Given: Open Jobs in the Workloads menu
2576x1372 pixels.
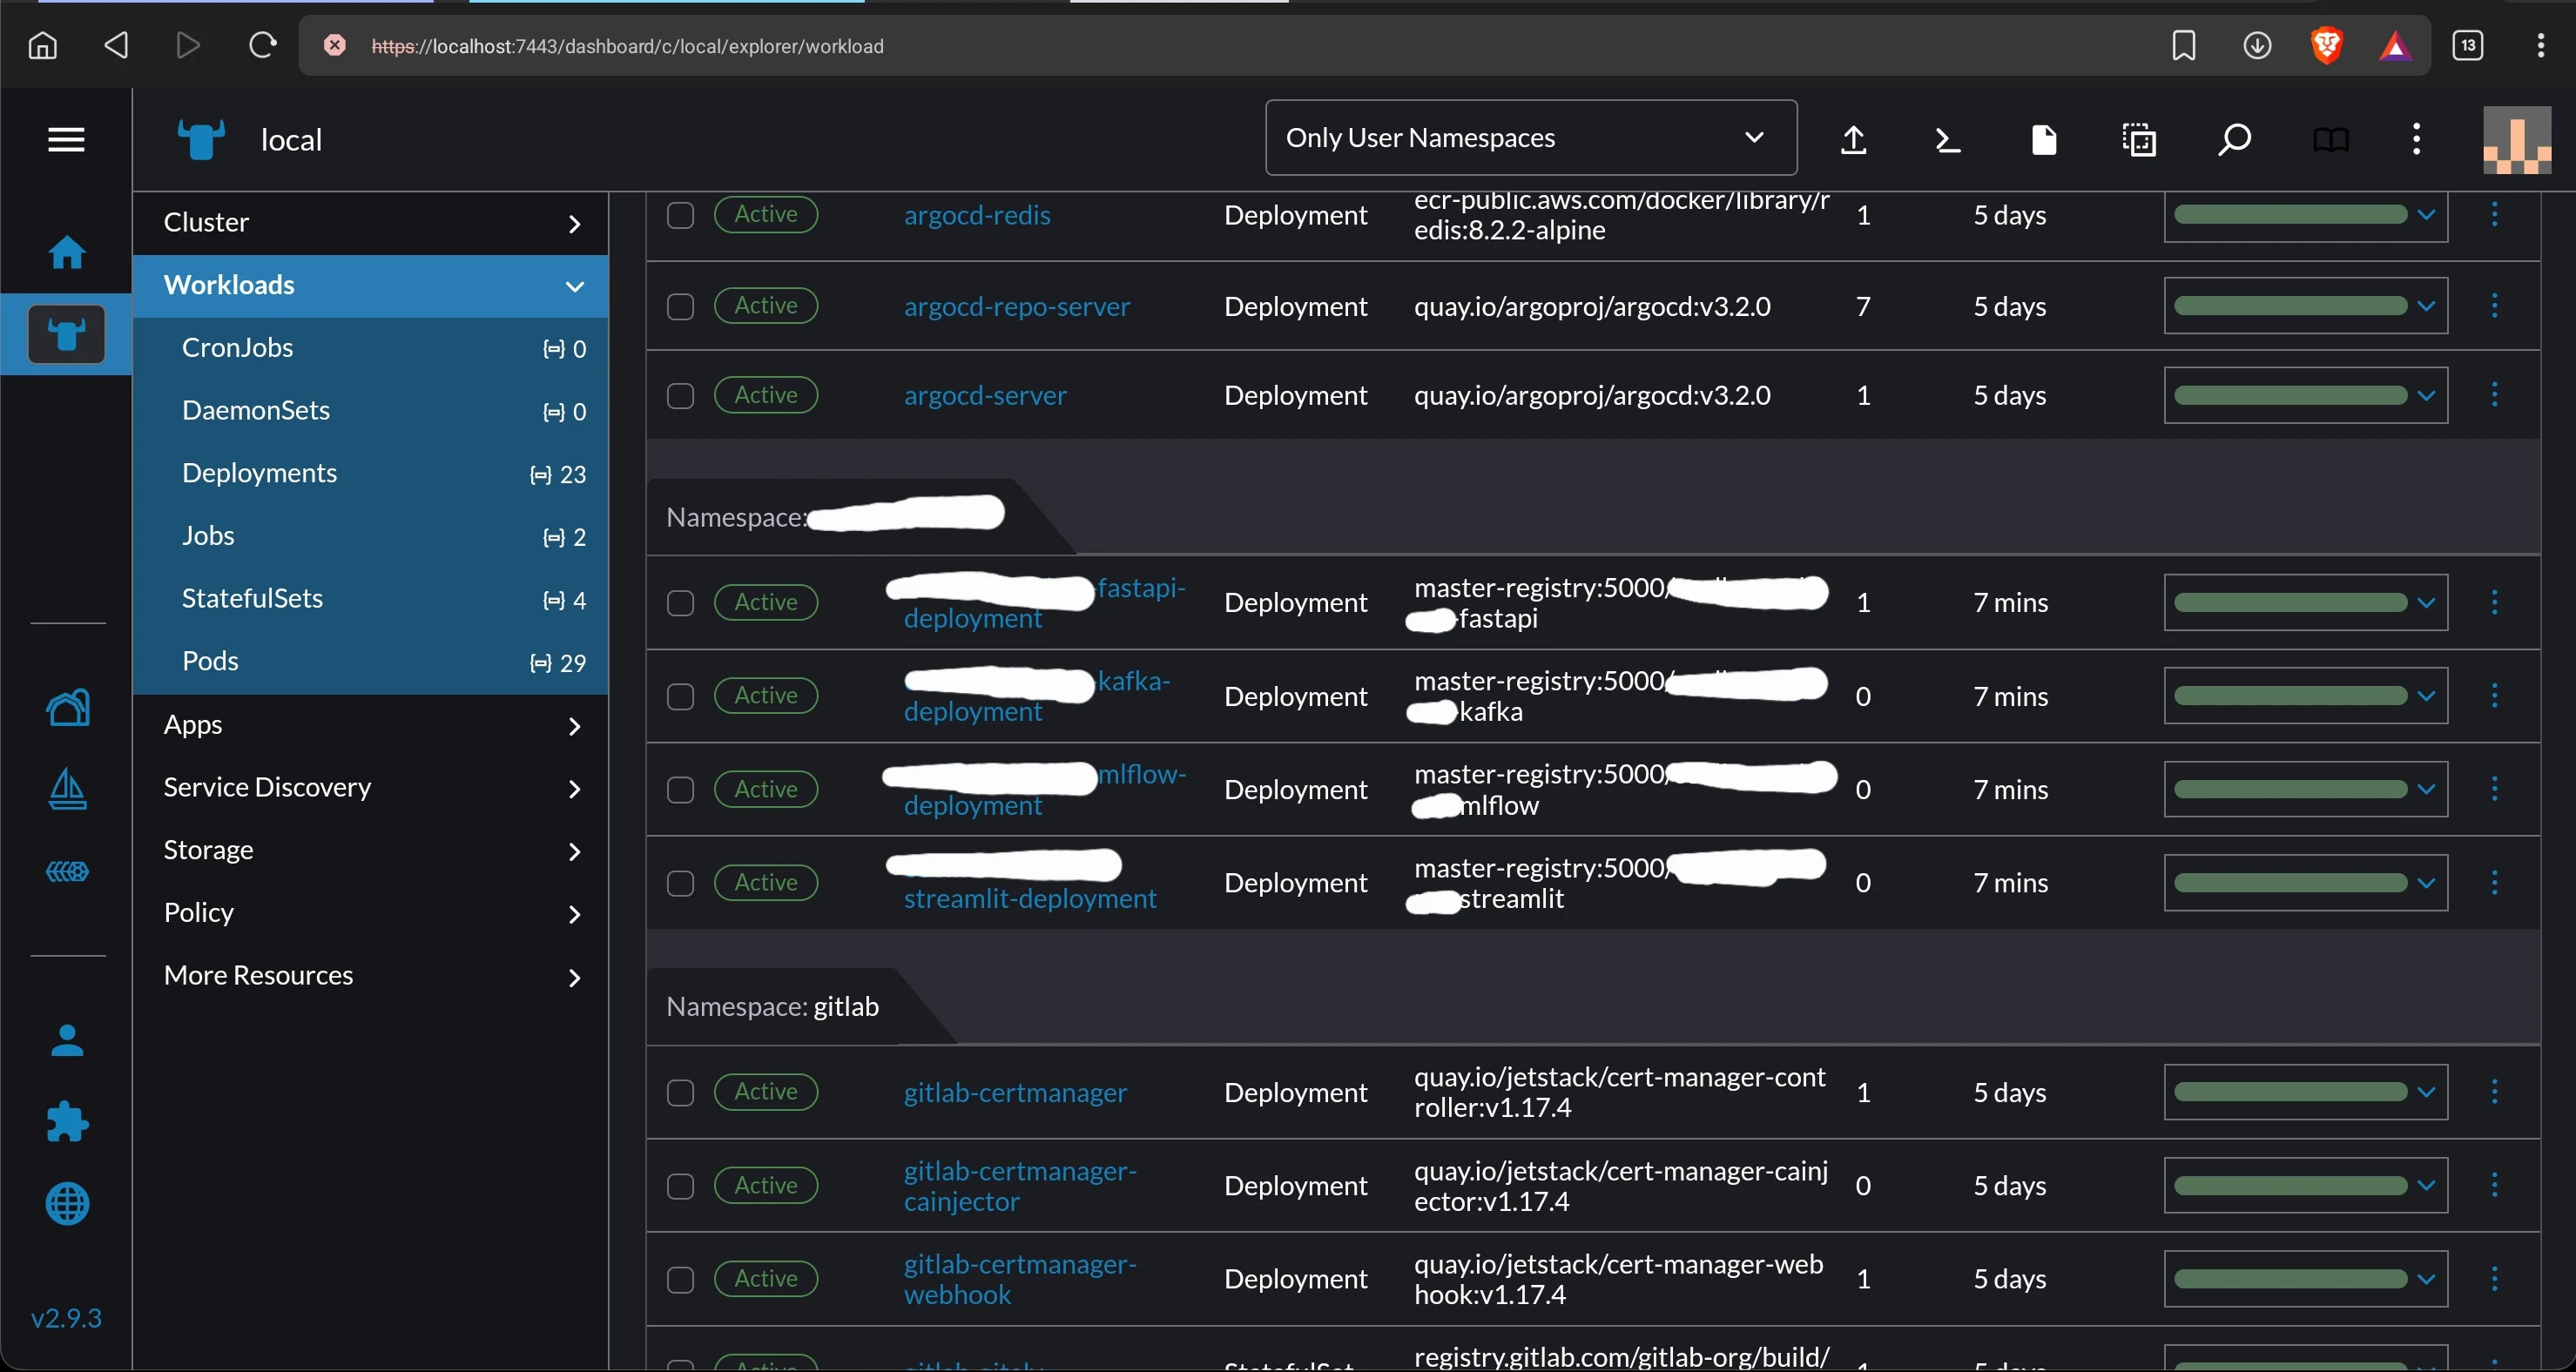Looking at the screenshot, I should pos(370,536).
